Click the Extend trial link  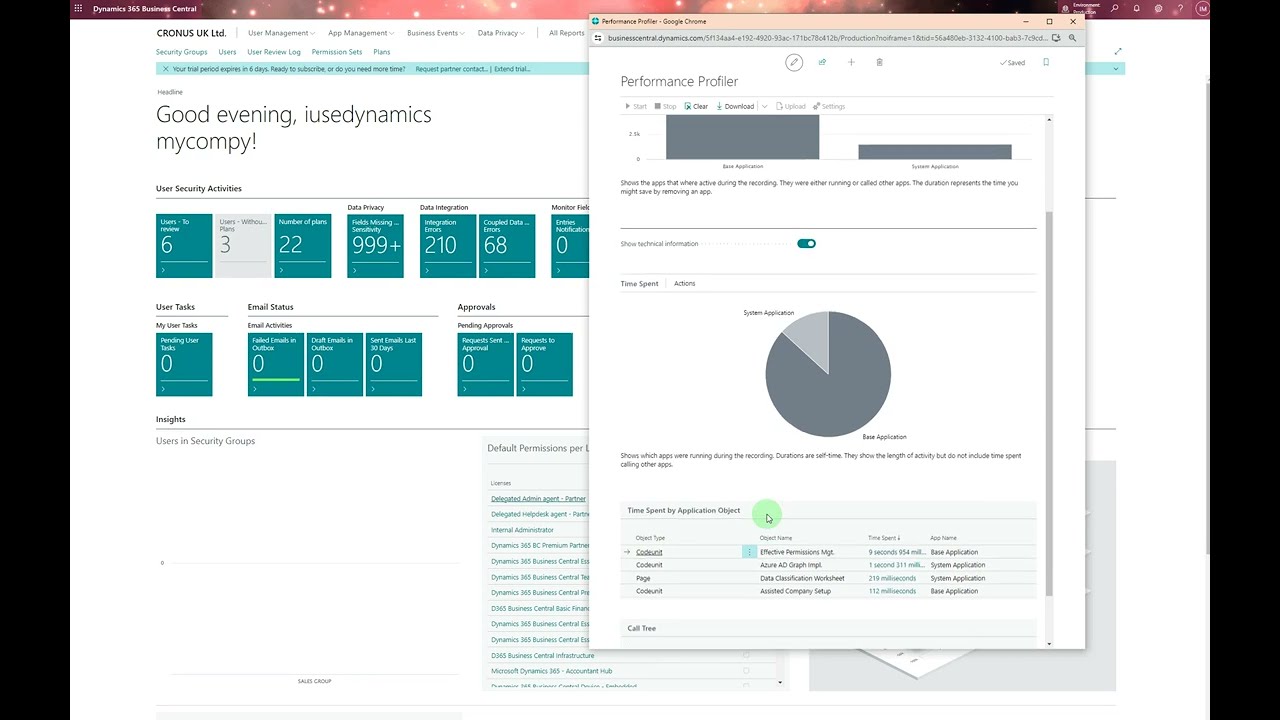pos(512,69)
